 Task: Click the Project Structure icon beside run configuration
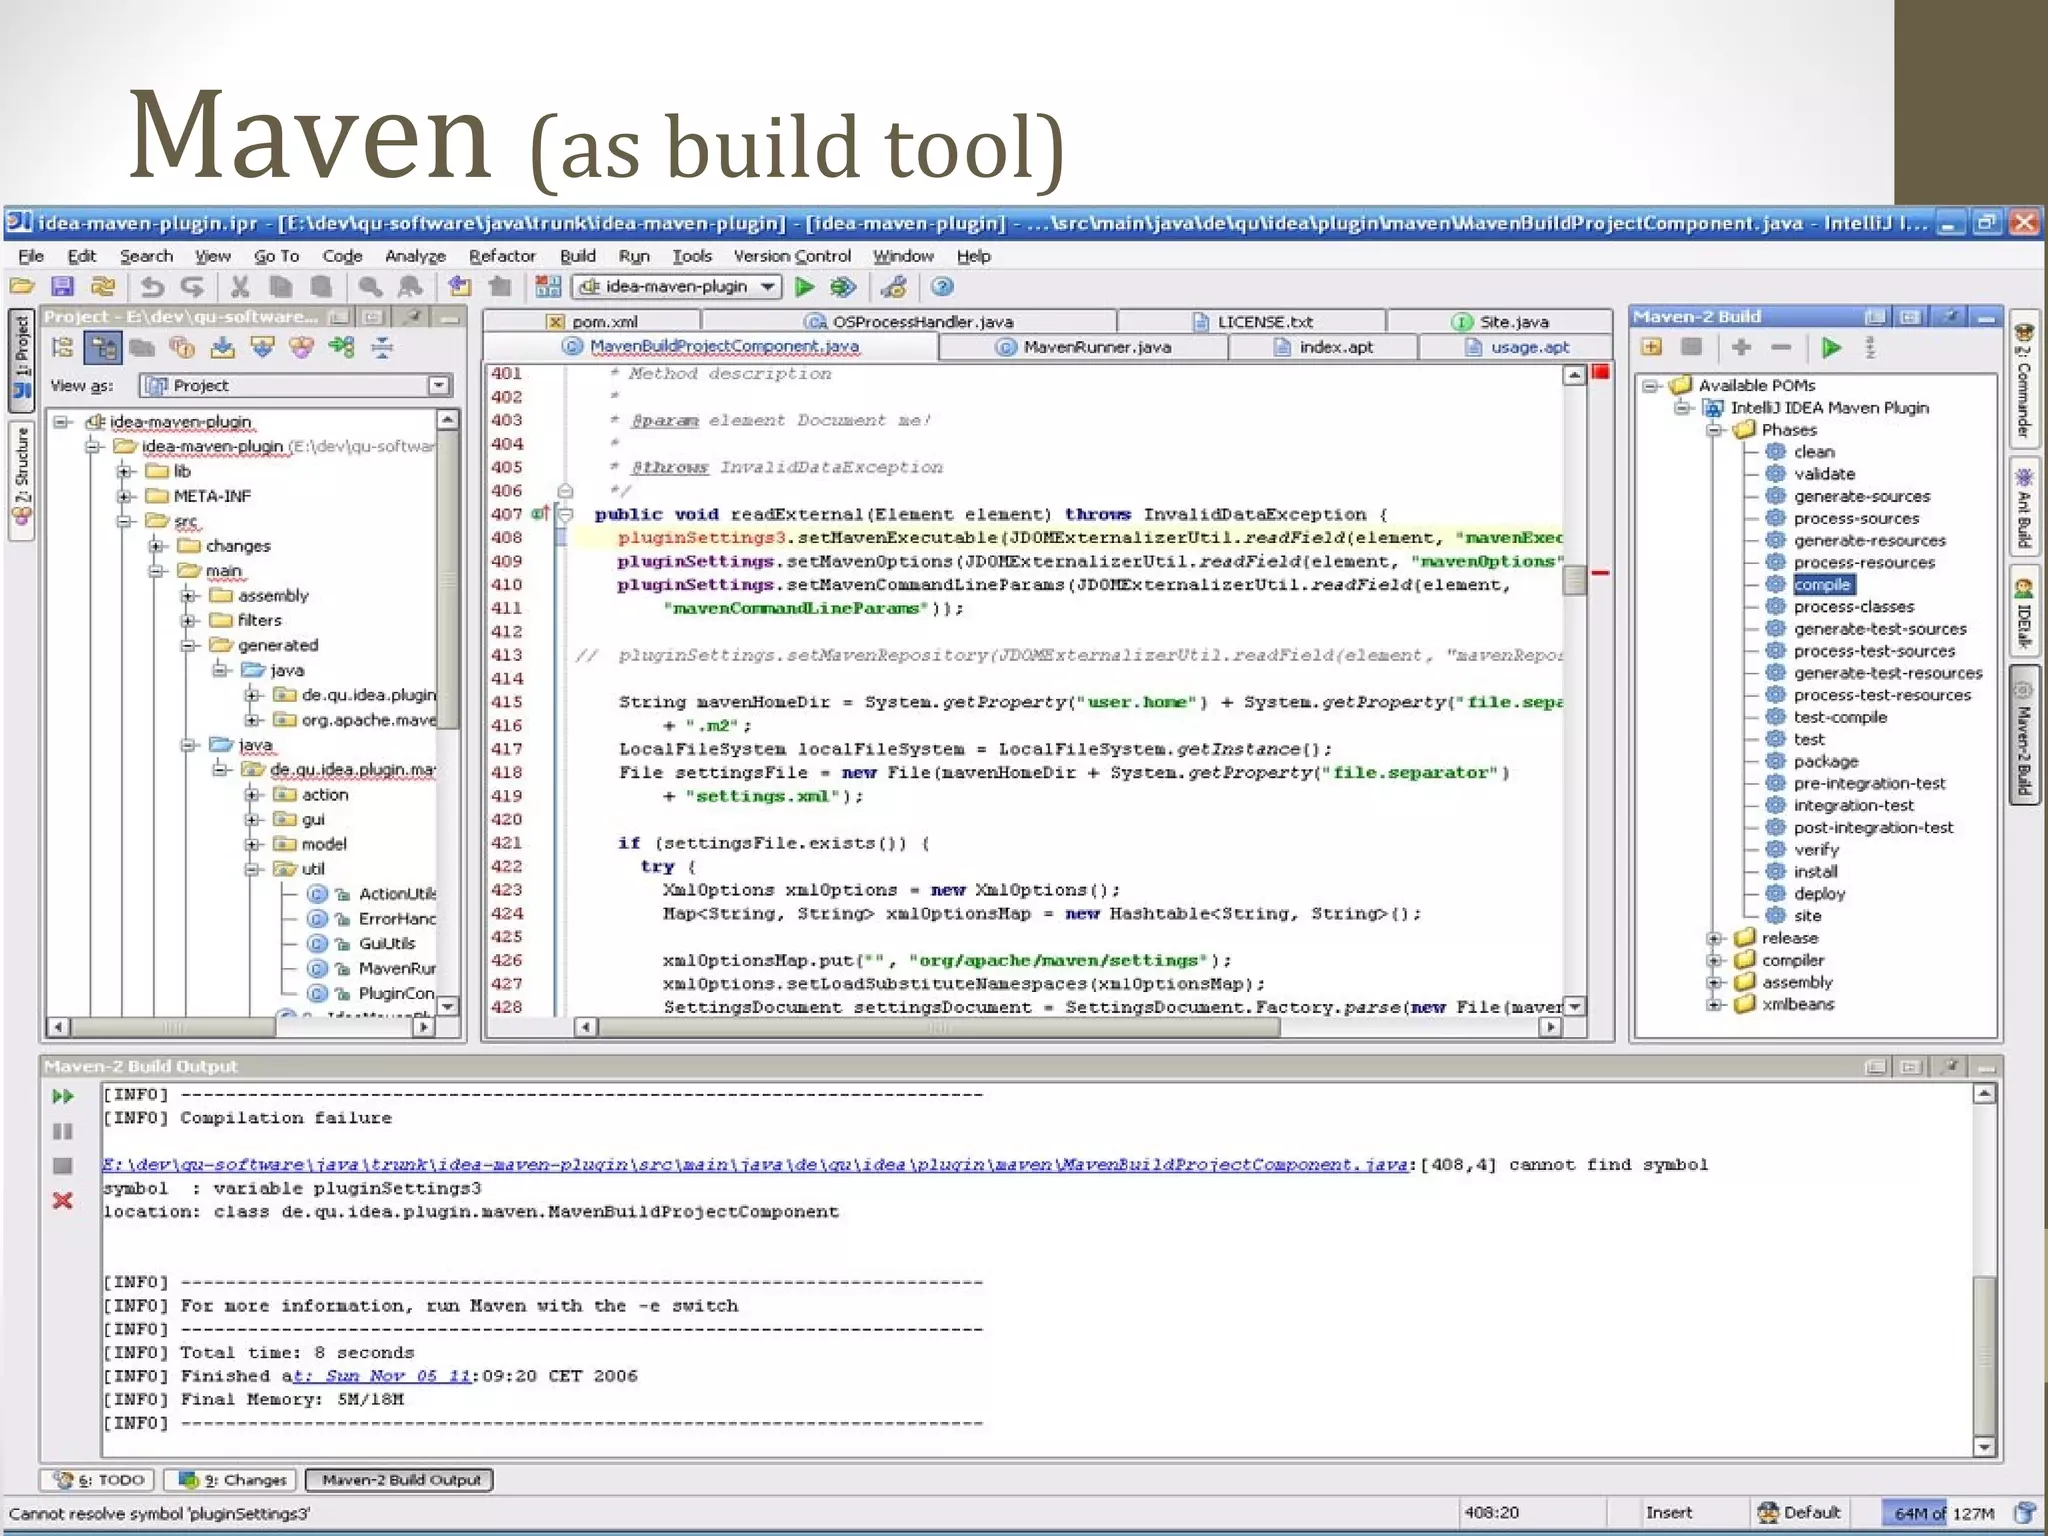coord(548,287)
